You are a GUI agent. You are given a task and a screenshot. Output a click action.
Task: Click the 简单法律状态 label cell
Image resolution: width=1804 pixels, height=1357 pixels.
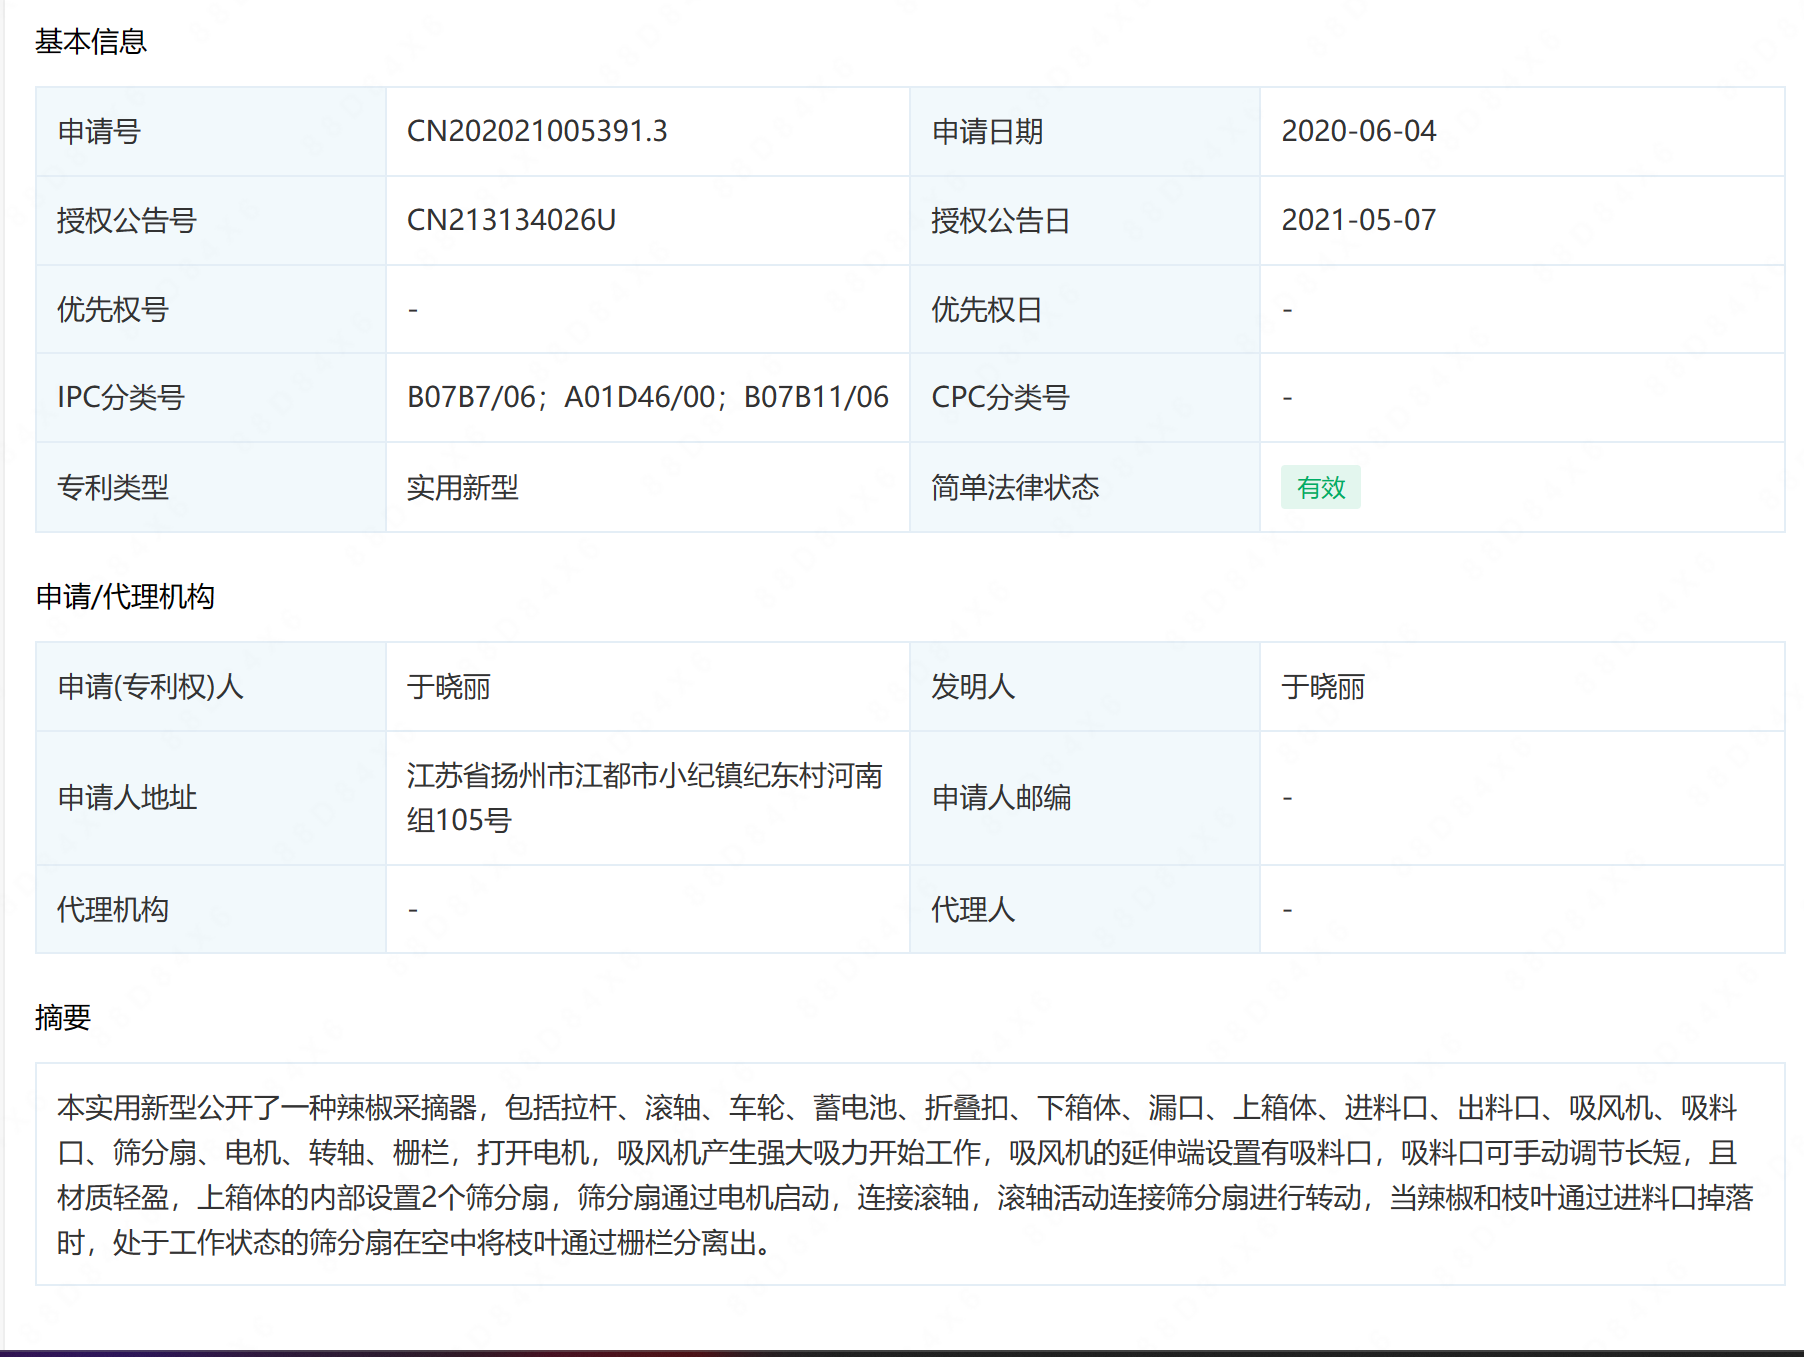[1085, 488]
